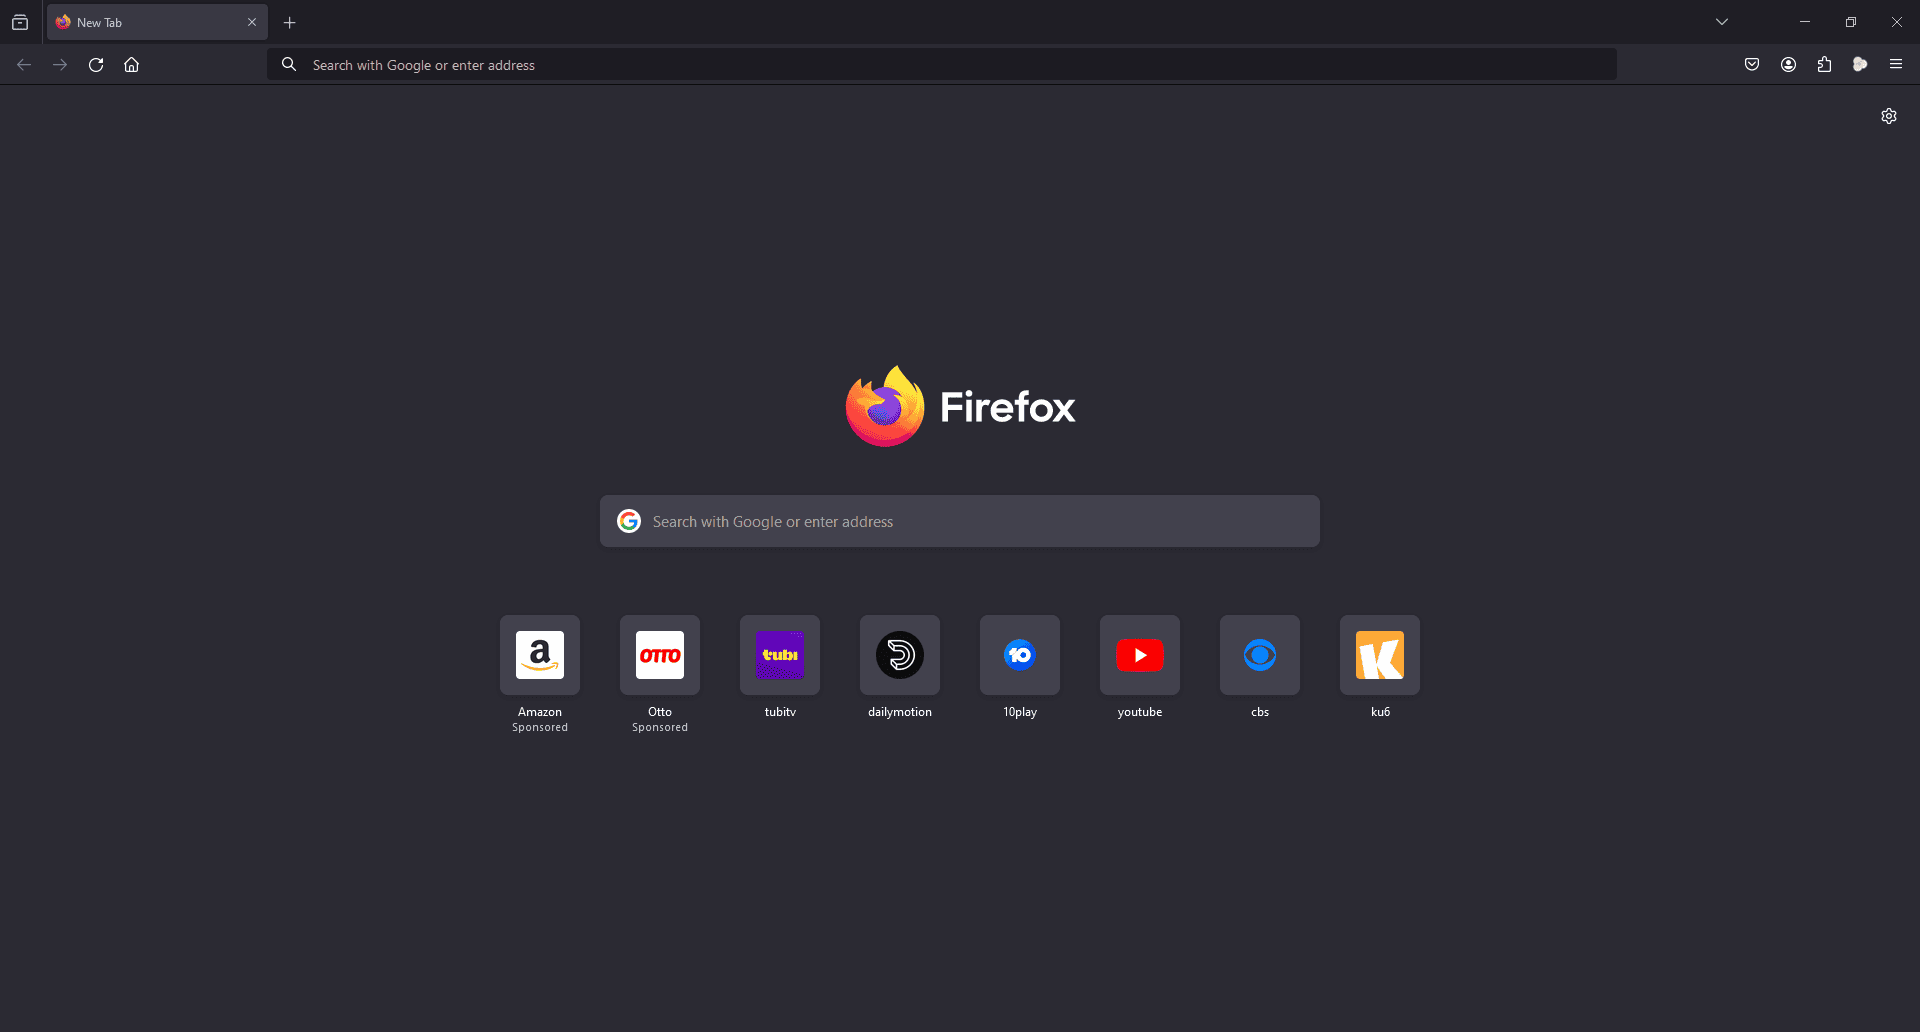
Task: Go to the browser home page
Action: click(131, 64)
